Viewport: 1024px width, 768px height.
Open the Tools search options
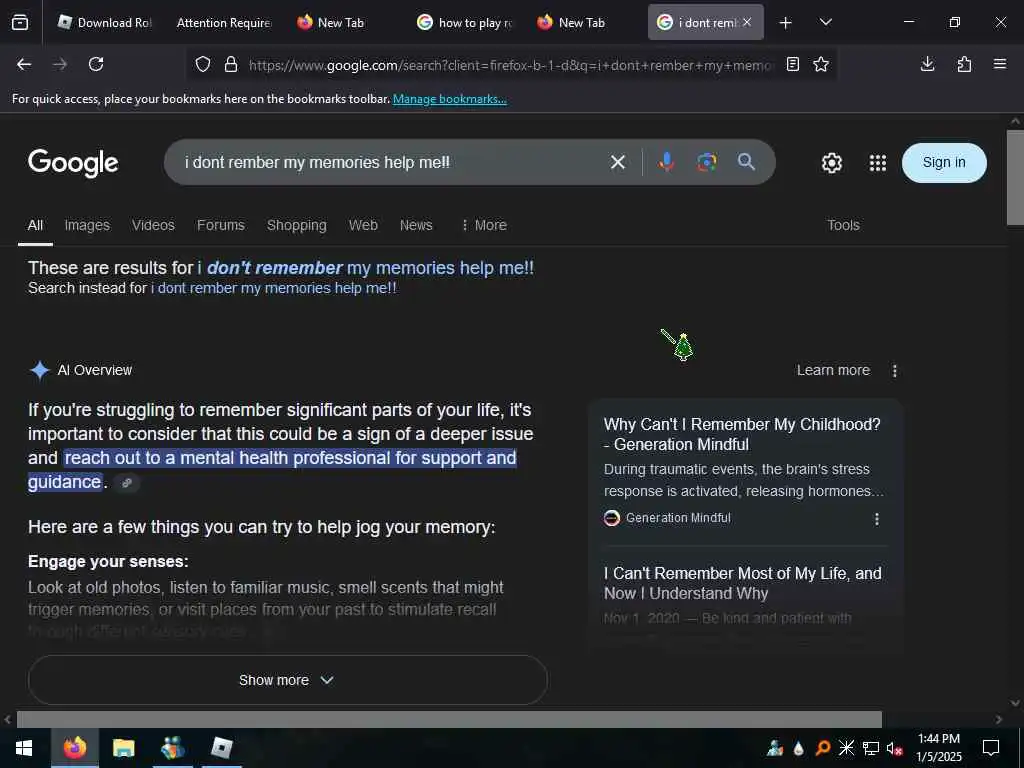(843, 225)
